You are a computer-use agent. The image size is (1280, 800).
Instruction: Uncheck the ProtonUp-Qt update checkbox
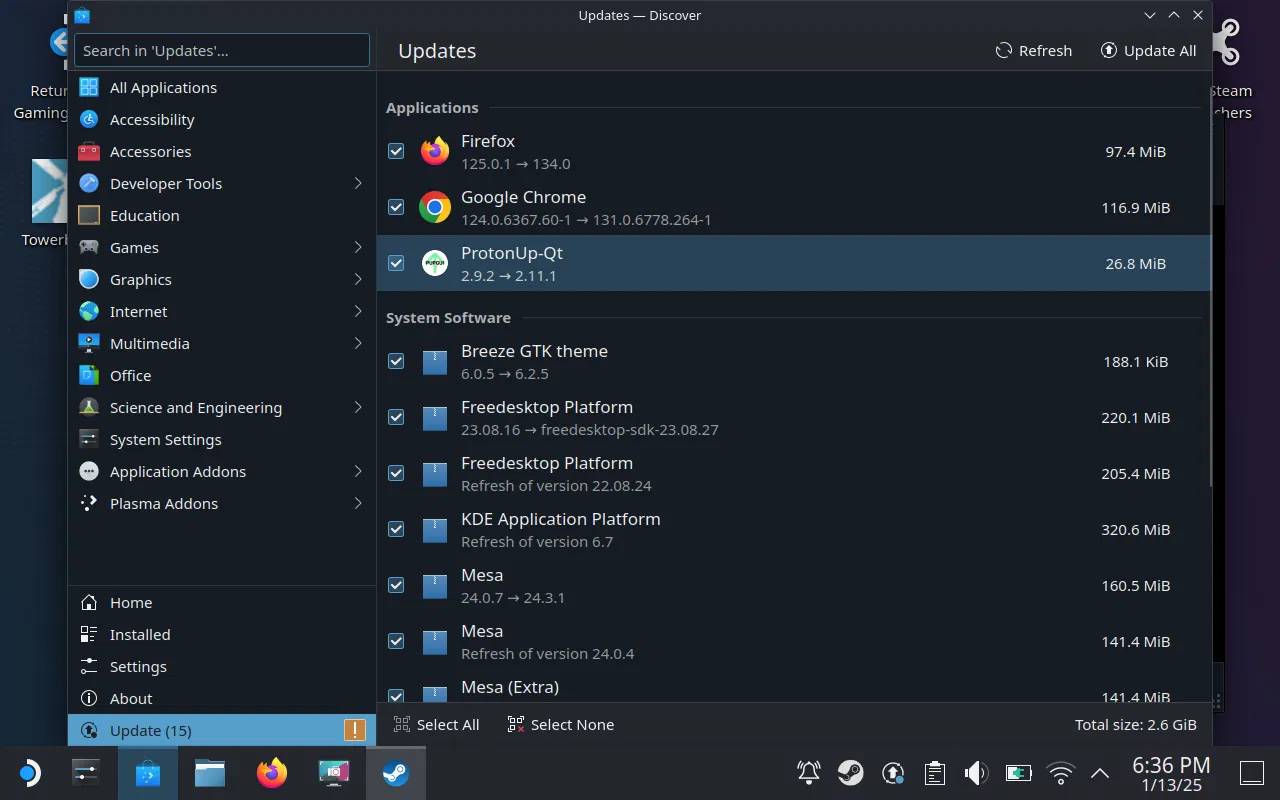tap(396, 264)
